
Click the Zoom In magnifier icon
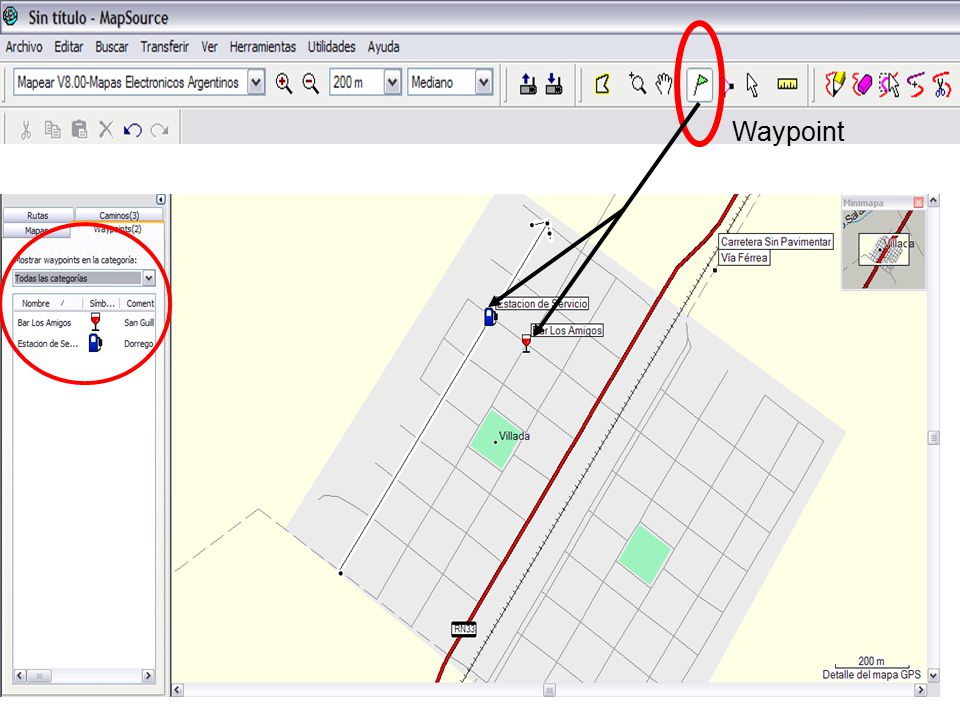point(283,83)
